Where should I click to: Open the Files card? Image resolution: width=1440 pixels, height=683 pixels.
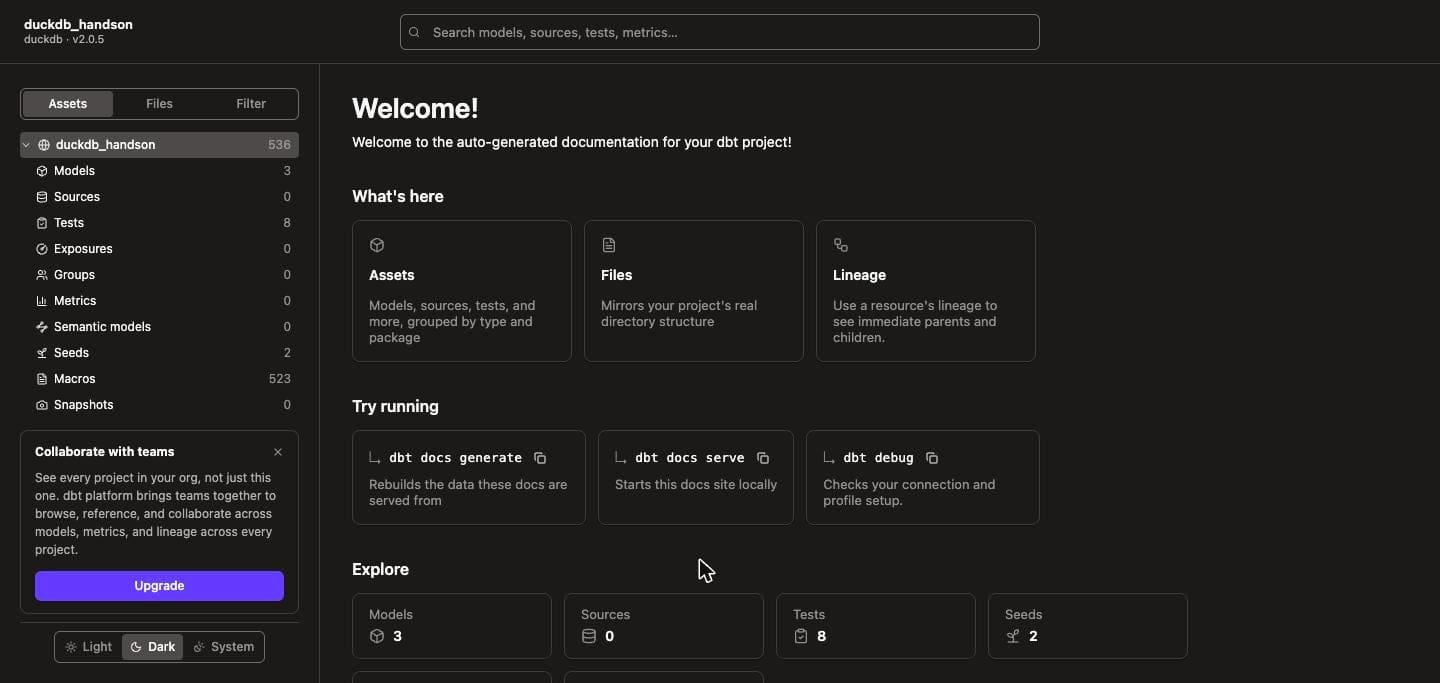694,291
